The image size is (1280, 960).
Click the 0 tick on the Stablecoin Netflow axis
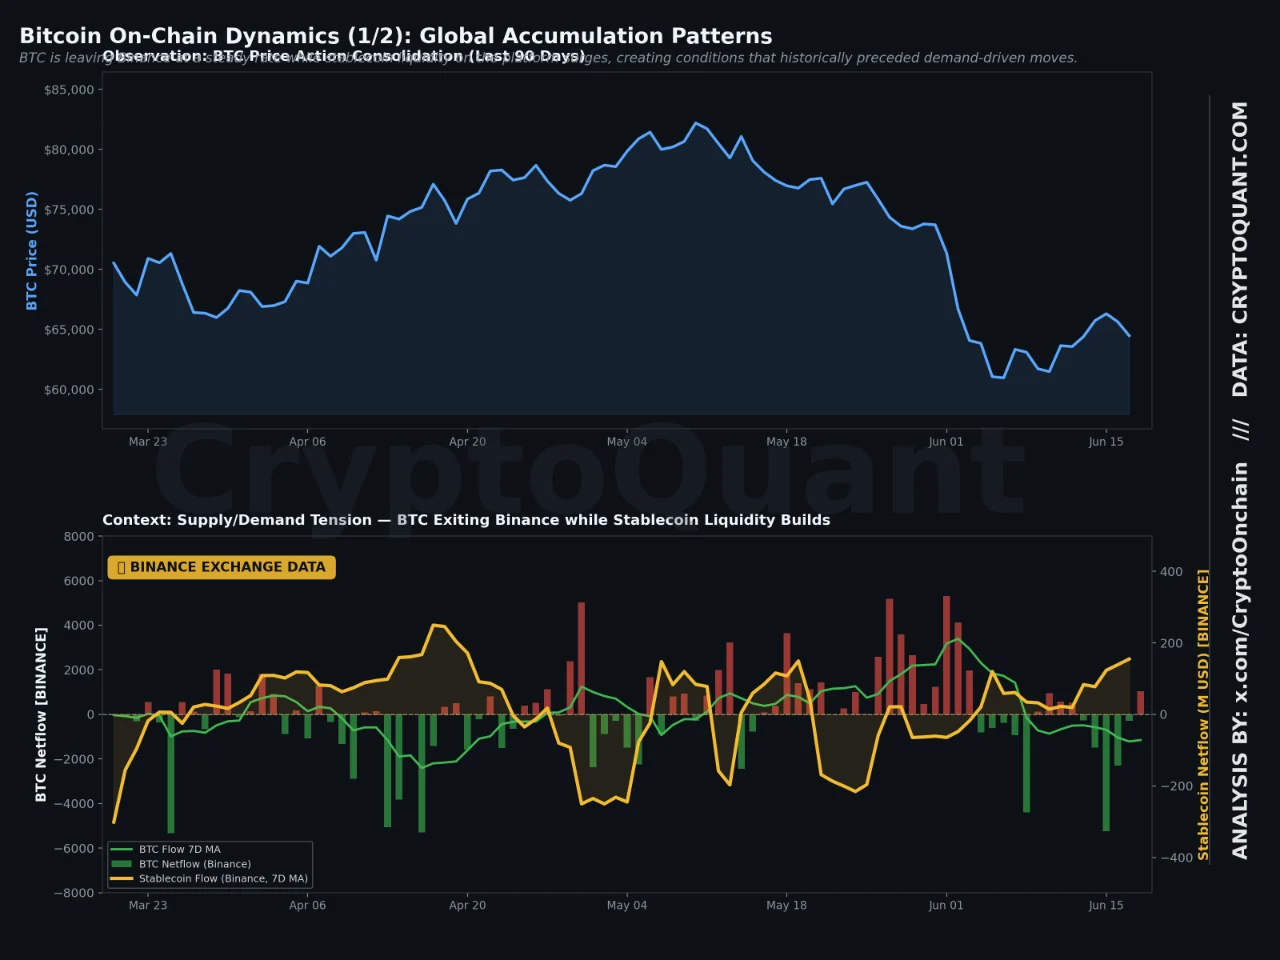[1163, 715]
